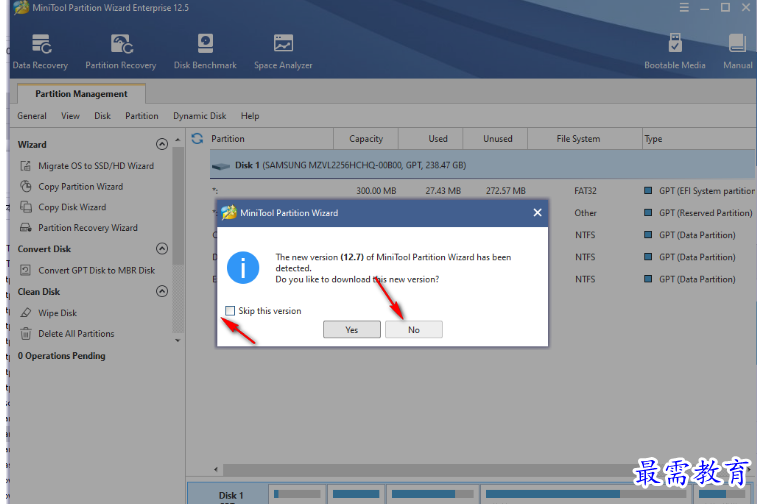
Task: Select the 300.00 MB FAT32 partition row
Action: [x=483, y=191]
